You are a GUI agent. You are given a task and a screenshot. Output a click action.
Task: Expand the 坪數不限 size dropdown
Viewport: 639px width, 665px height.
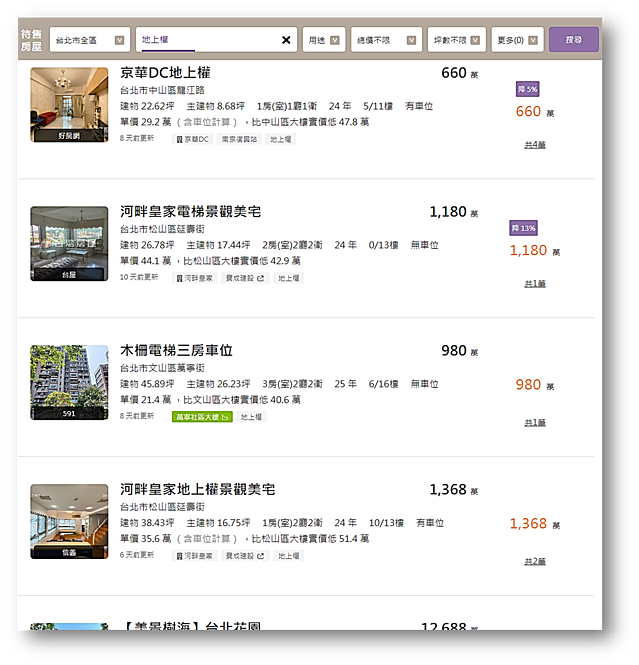pyautogui.click(x=456, y=40)
